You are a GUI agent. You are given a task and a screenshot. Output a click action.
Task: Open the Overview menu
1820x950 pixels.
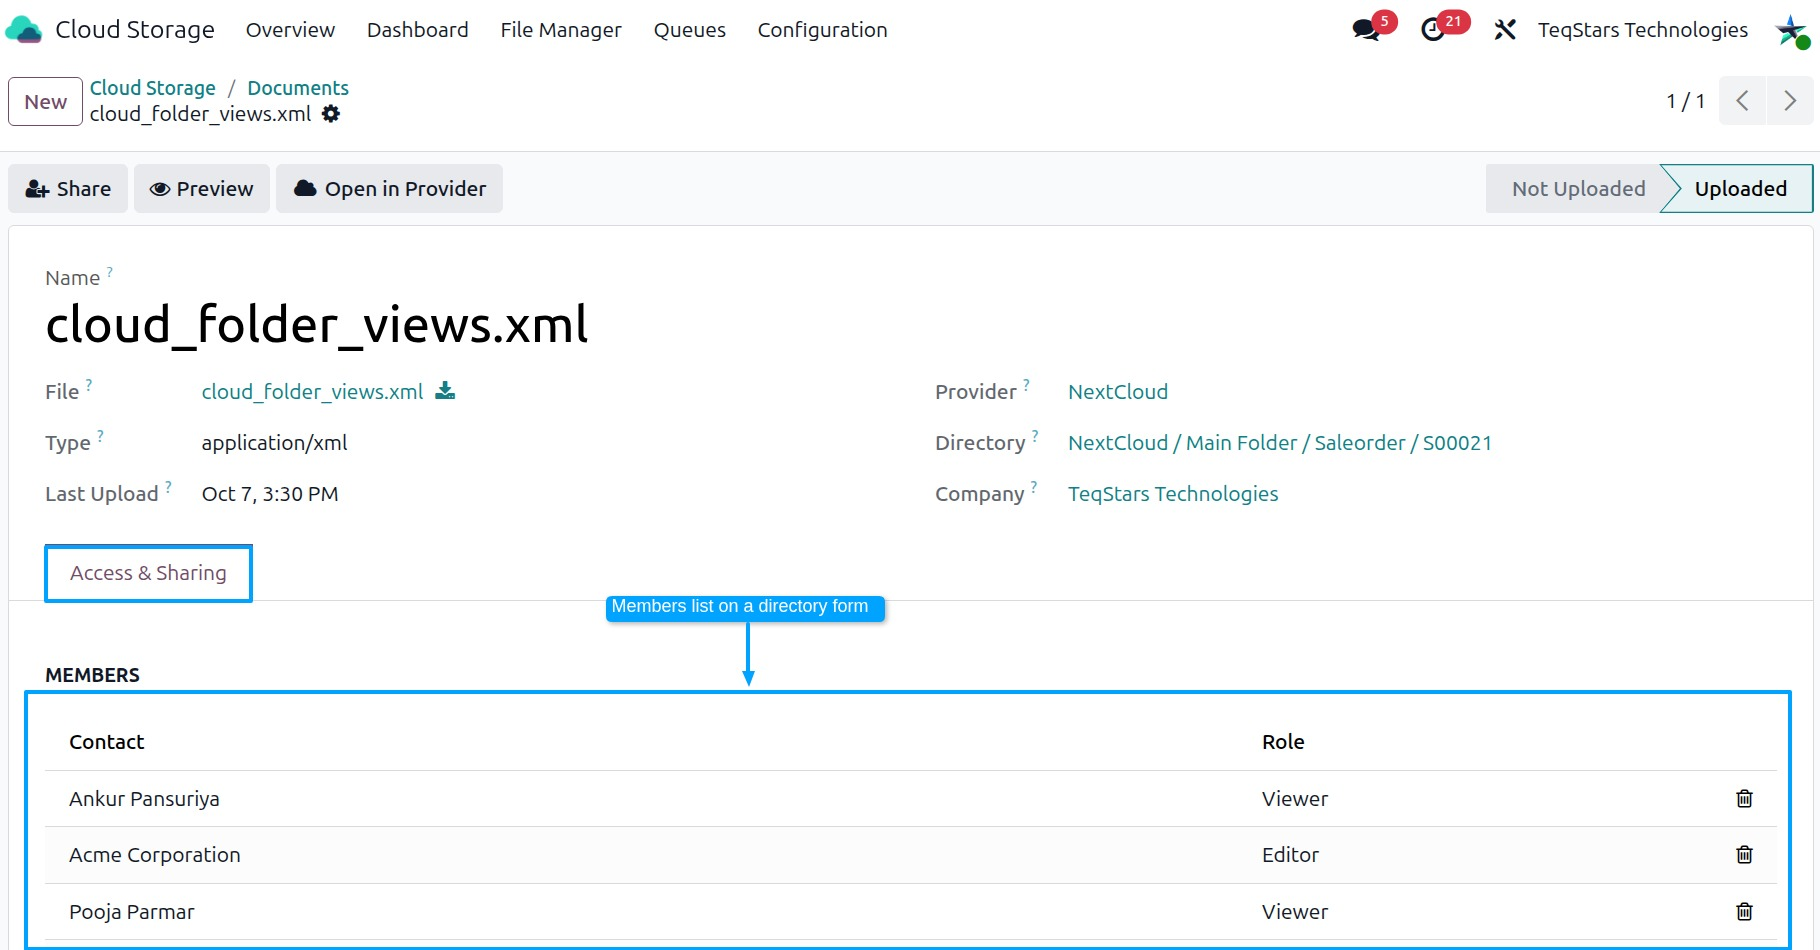[x=290, y=30]
